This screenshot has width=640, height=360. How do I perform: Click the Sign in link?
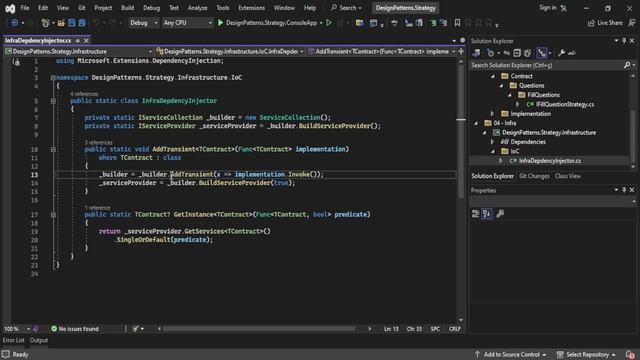pyautogui.click(x=547, y=8)
